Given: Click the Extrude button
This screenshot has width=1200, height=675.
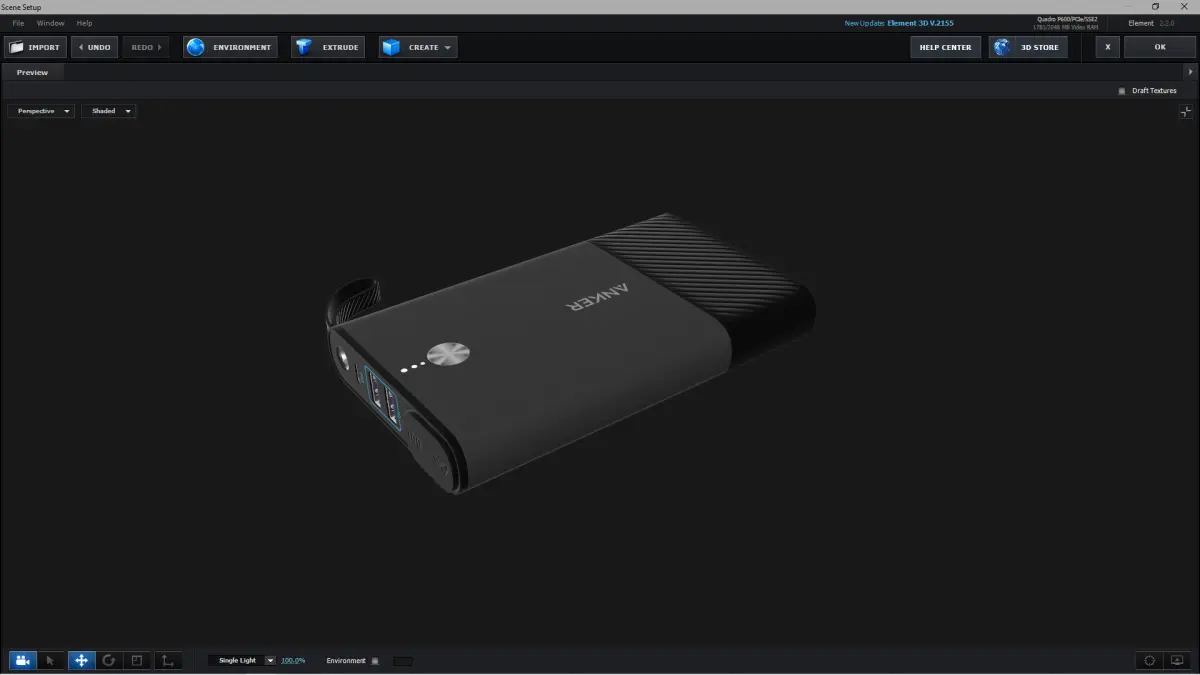Looking at the screenshot, I should point(328,47).
